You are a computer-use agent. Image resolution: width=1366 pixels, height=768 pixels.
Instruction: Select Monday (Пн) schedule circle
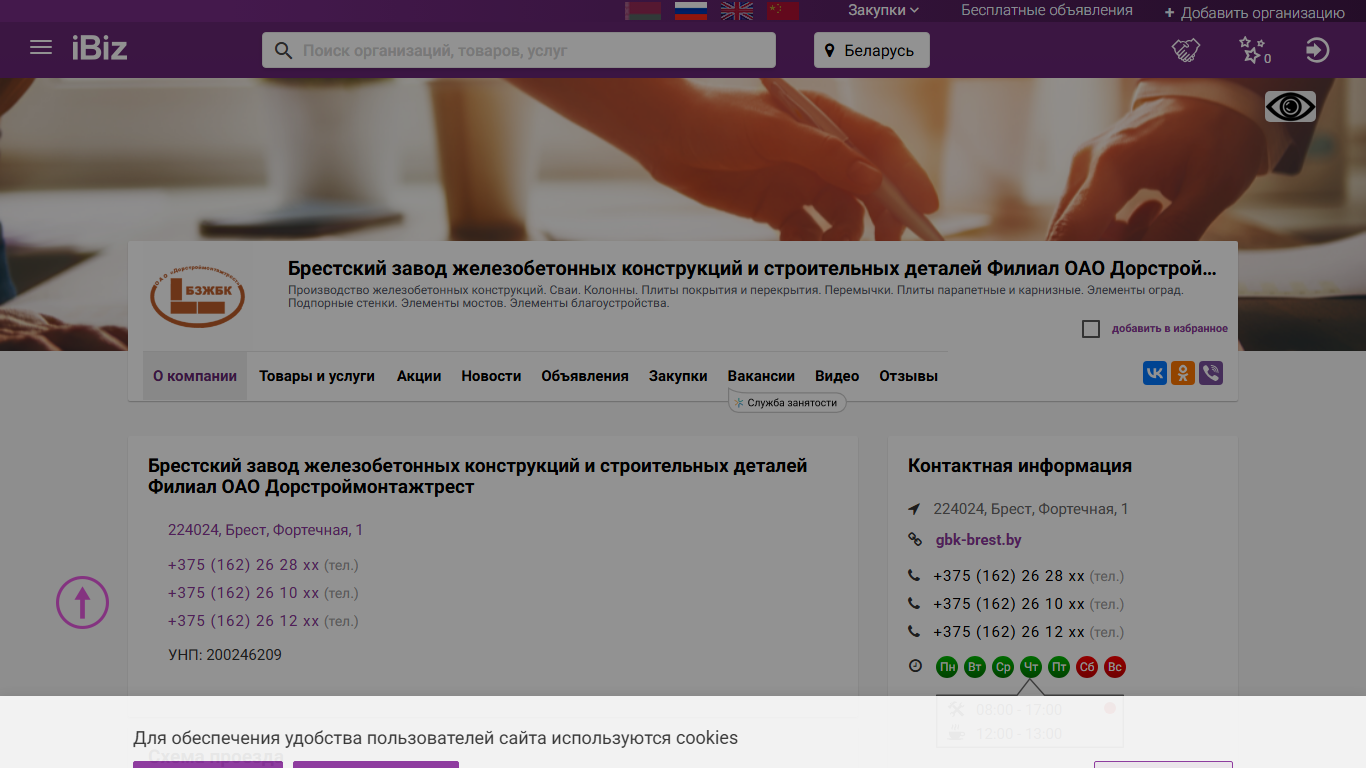pos(947,667)
